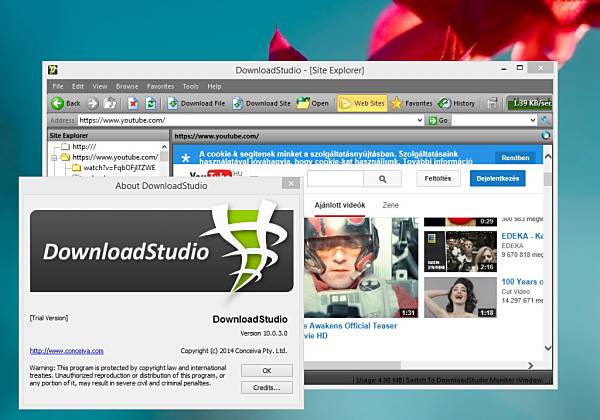Screen dimensions: 600x420
Task: Click the '[Trial Version]' text
Action: [49, 318]
